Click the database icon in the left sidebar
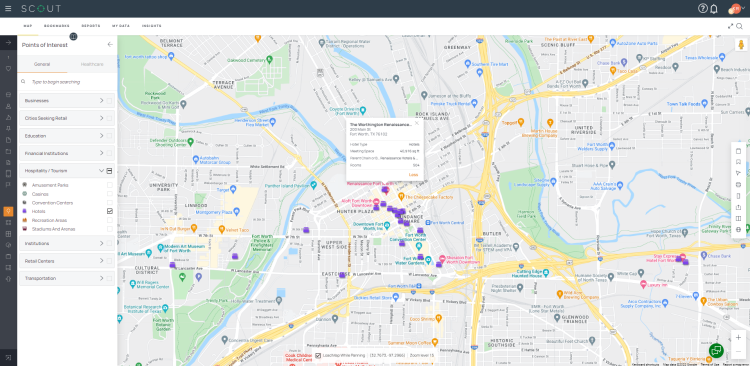Screen dimensions: 750x366 (8, 95)
